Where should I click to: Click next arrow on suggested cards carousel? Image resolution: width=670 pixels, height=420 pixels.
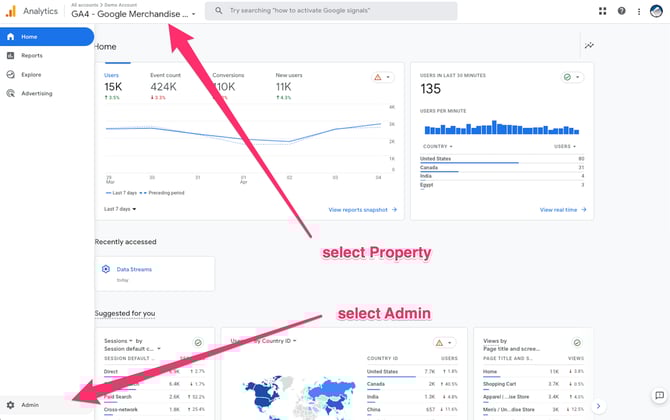(598, 406)
